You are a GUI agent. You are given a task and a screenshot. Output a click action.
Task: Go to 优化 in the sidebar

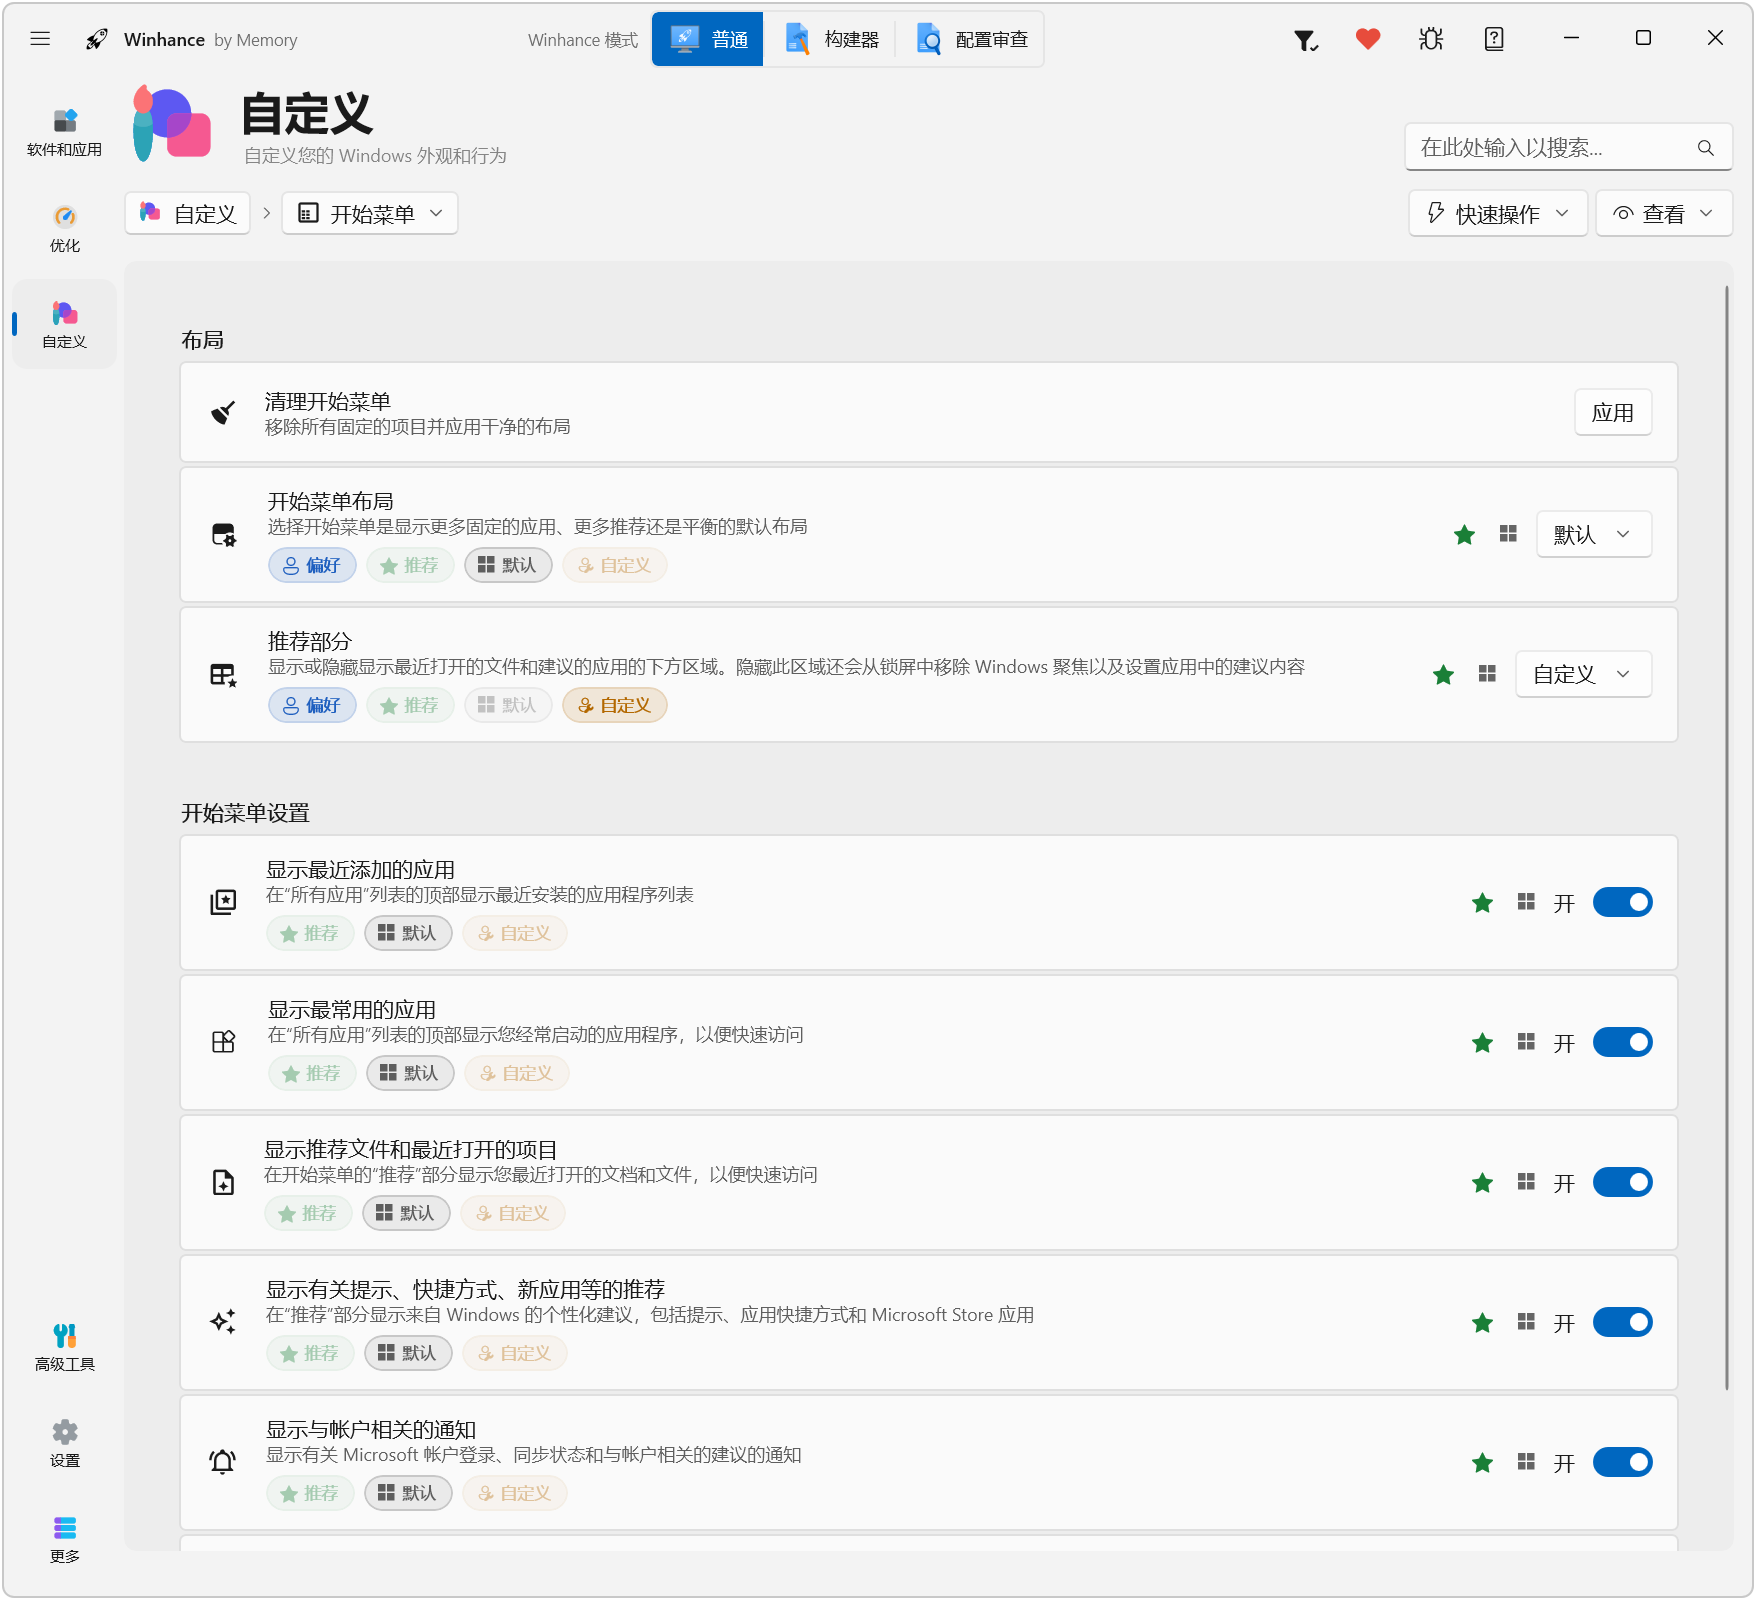coord(65,229)
